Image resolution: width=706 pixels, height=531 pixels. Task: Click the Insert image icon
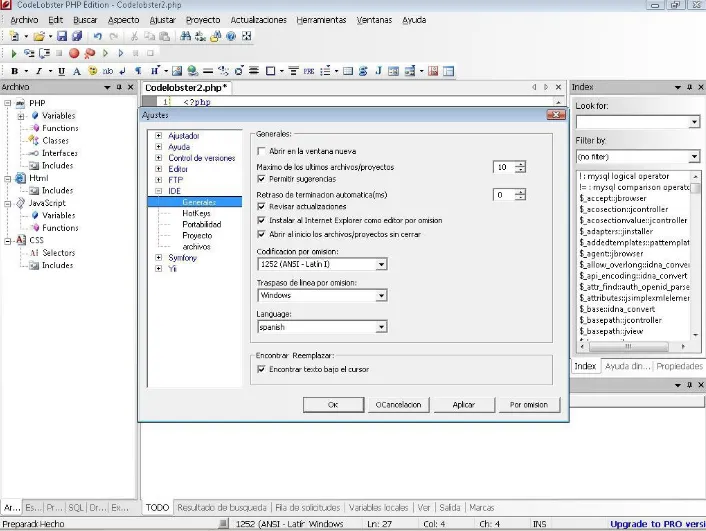coord(177,71)
